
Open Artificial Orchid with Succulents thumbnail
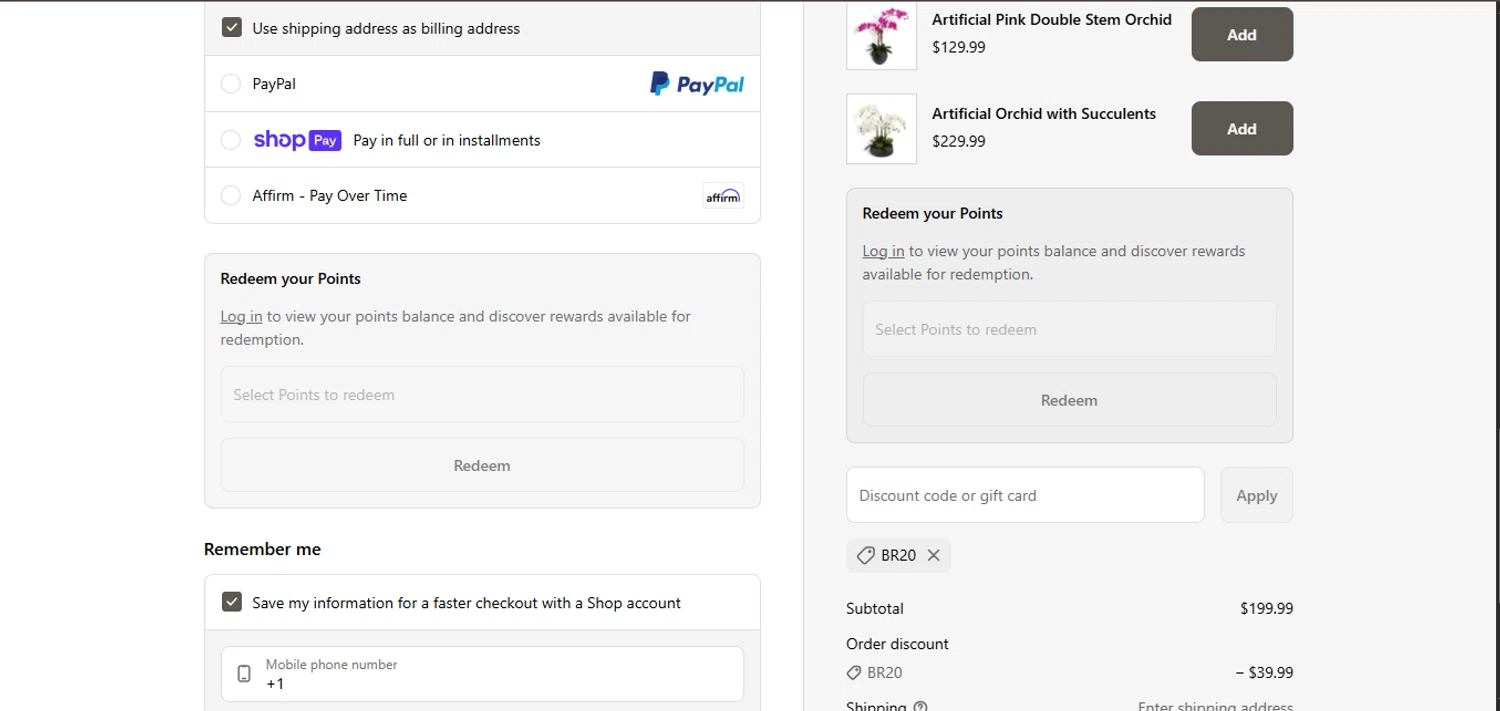click(881, 129)
